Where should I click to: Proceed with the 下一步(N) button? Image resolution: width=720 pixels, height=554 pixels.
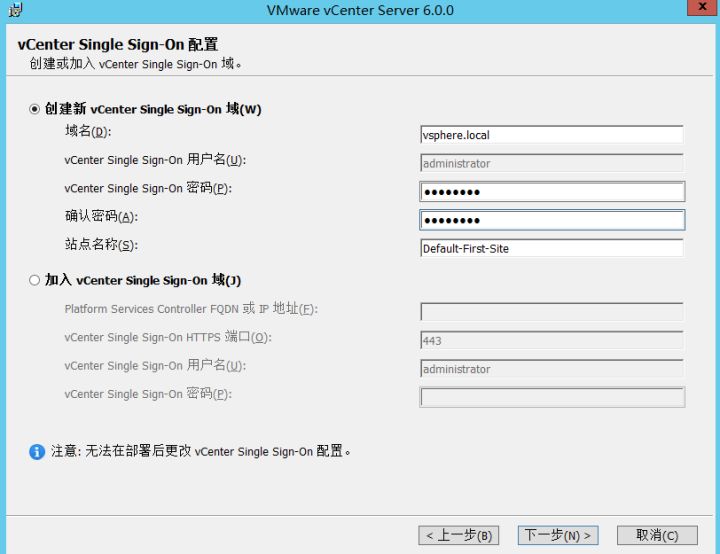coord(558,535)
